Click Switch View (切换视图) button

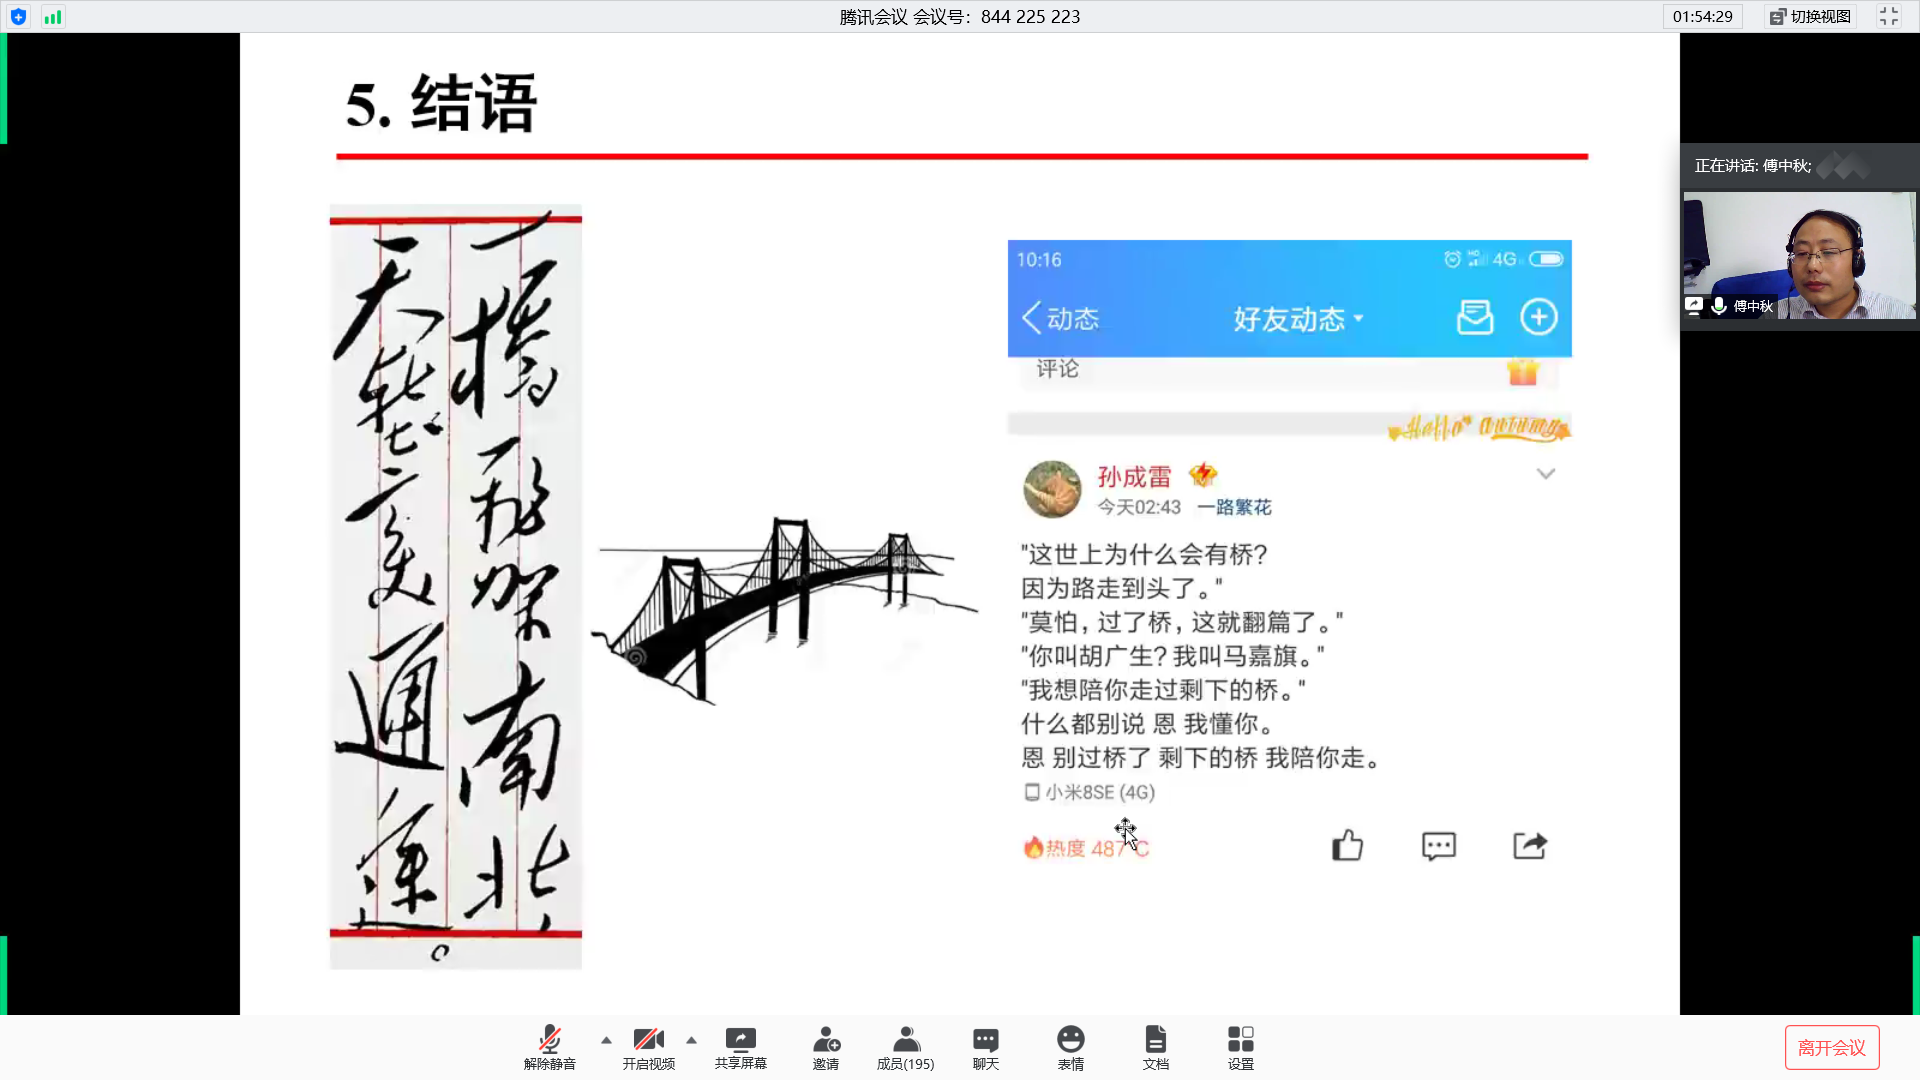point(1811,17)
